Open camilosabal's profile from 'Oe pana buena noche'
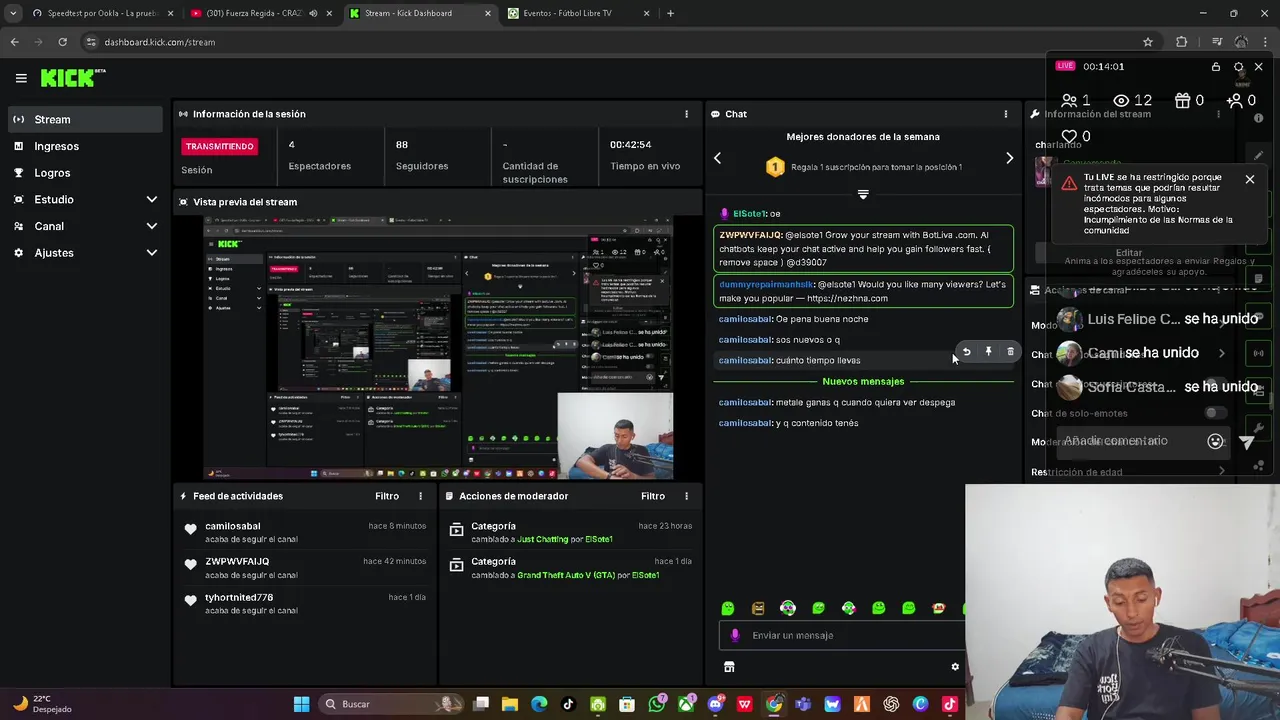The image size is (1280, 720). (x=745, y=319)
